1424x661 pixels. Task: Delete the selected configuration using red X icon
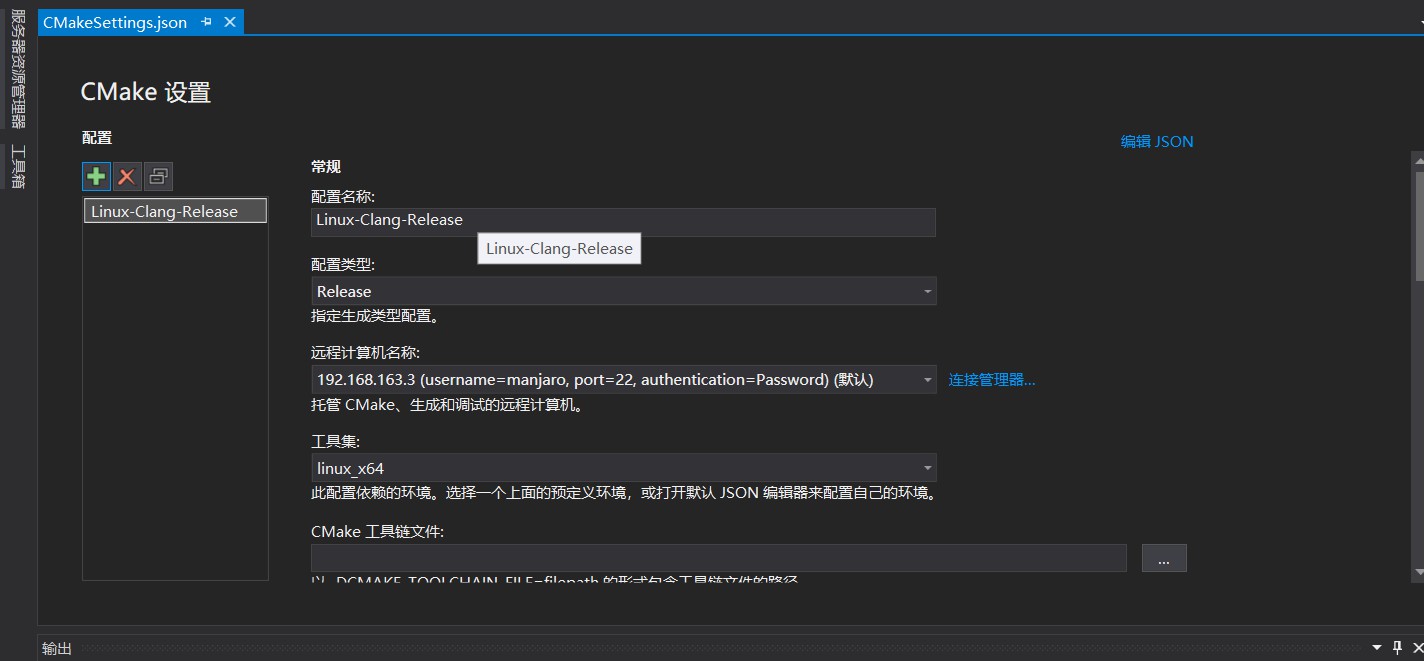click(x=125, y=176)
